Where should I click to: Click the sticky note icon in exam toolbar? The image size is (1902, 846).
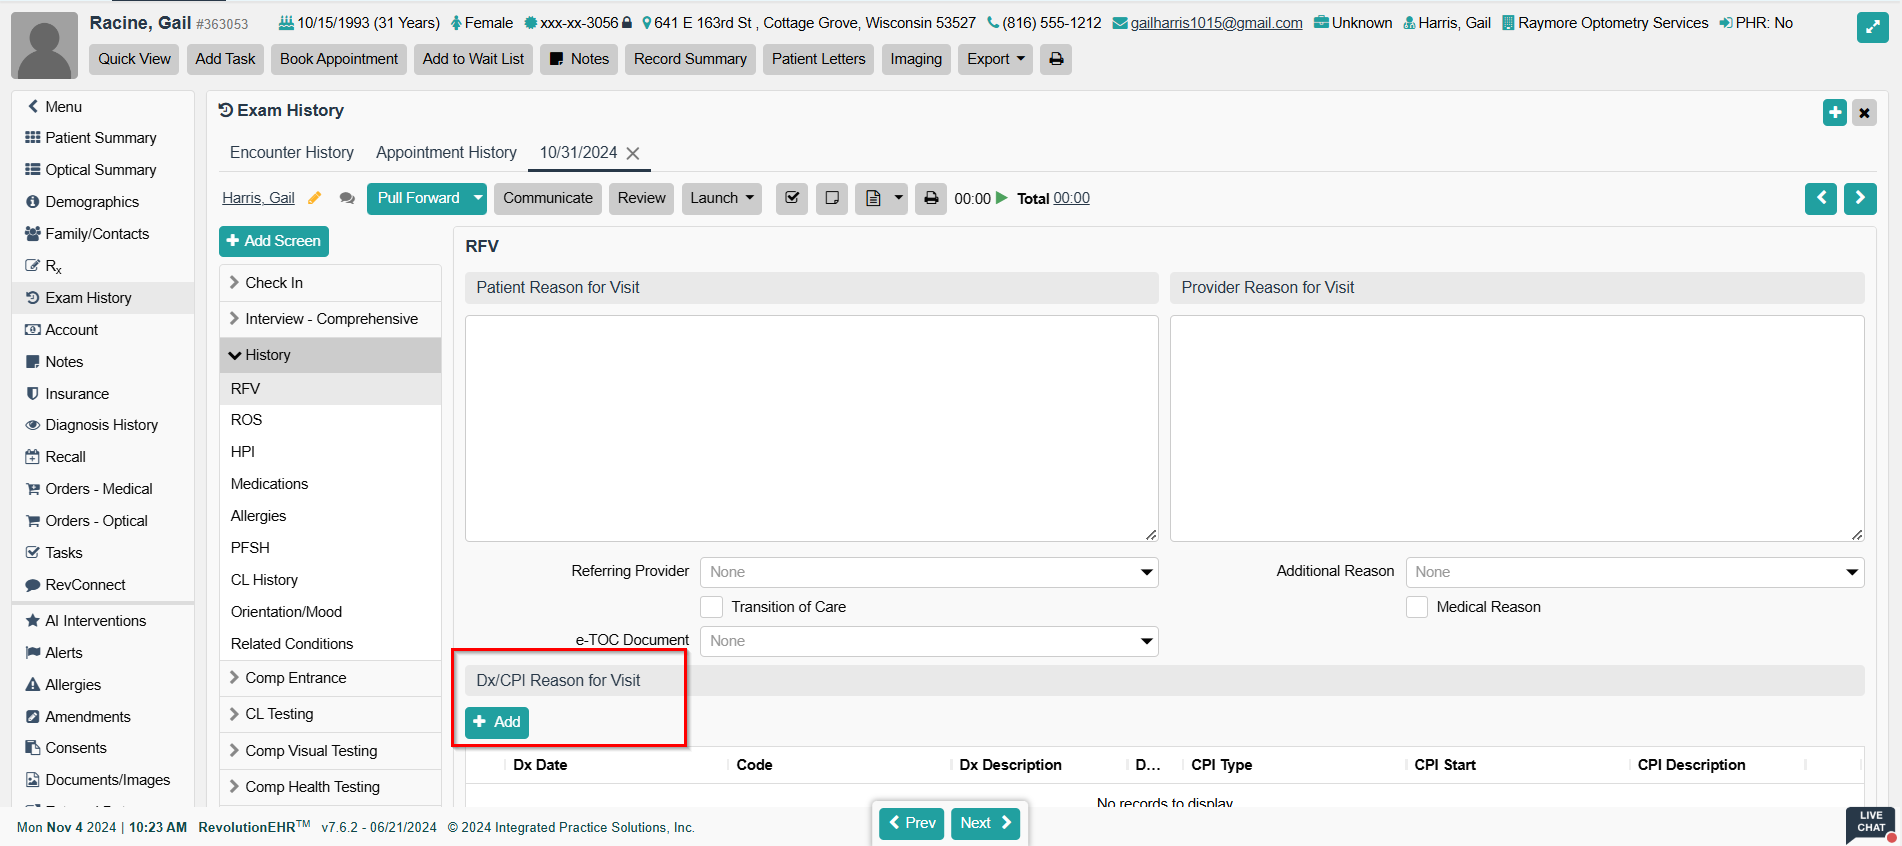pos(832,198)
